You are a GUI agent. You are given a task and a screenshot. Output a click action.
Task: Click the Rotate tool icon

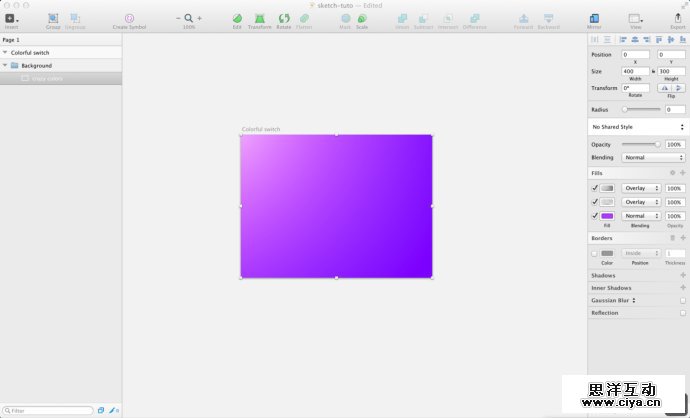pyautogui.click(x=284, y=19)
